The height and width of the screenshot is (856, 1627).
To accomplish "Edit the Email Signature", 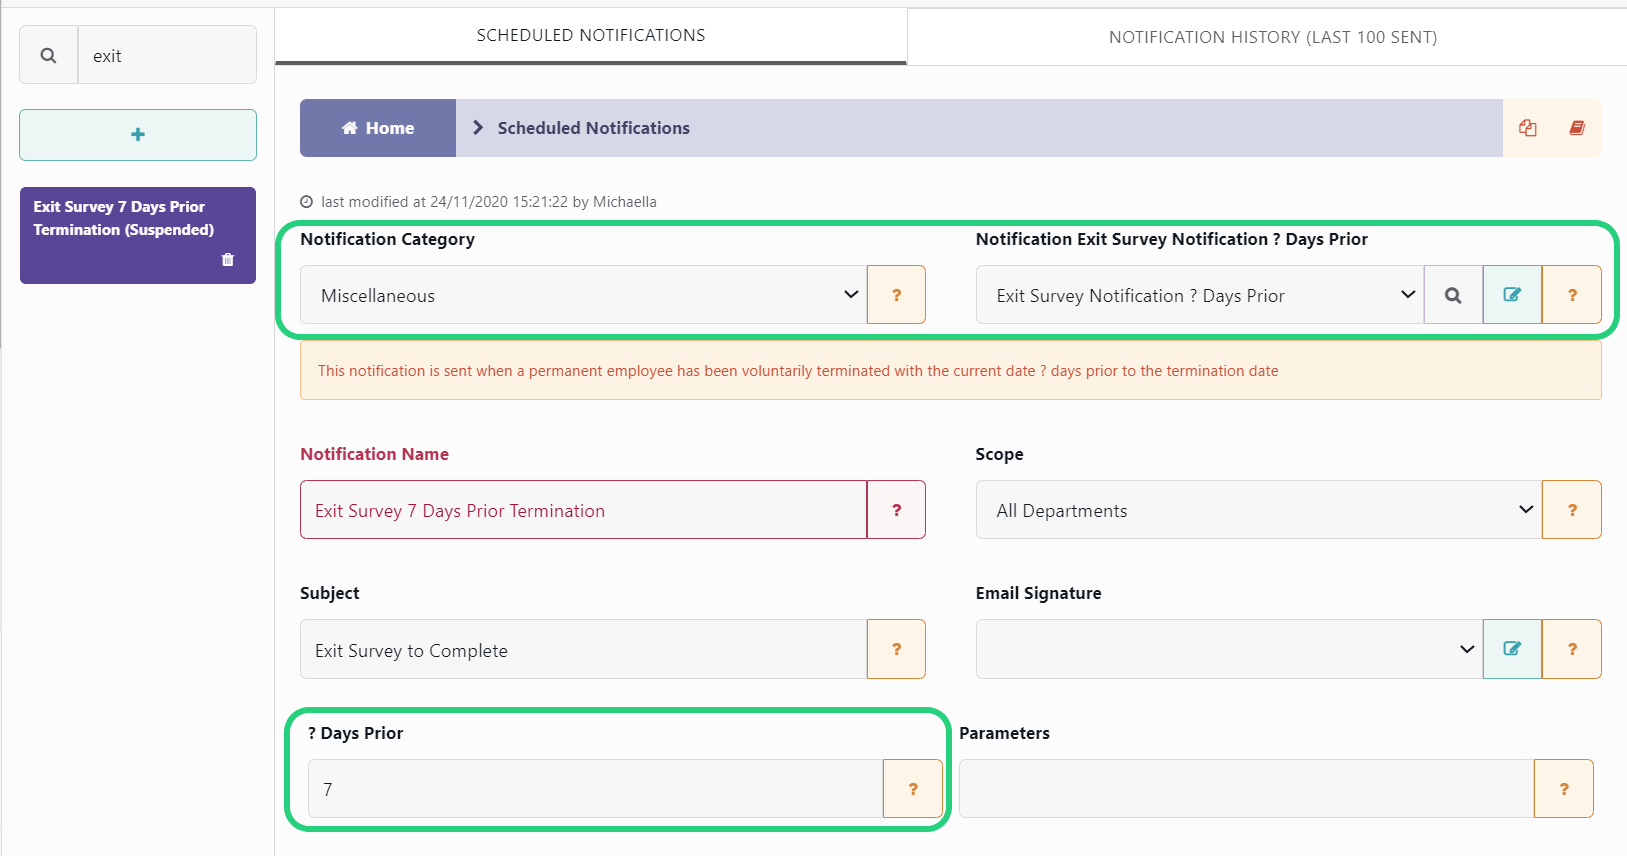I will click(x=1512, y=649).
